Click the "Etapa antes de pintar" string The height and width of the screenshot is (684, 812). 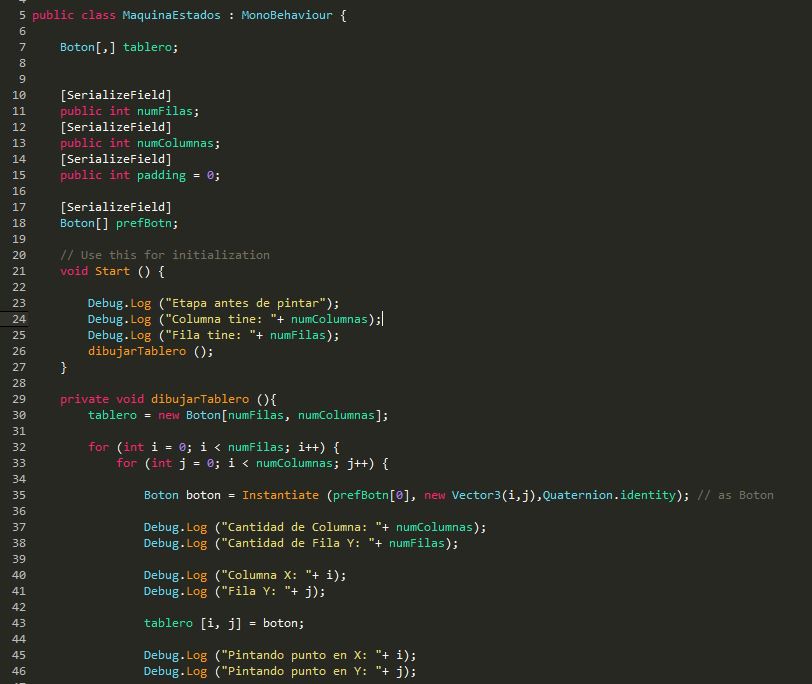pos(245,303)
